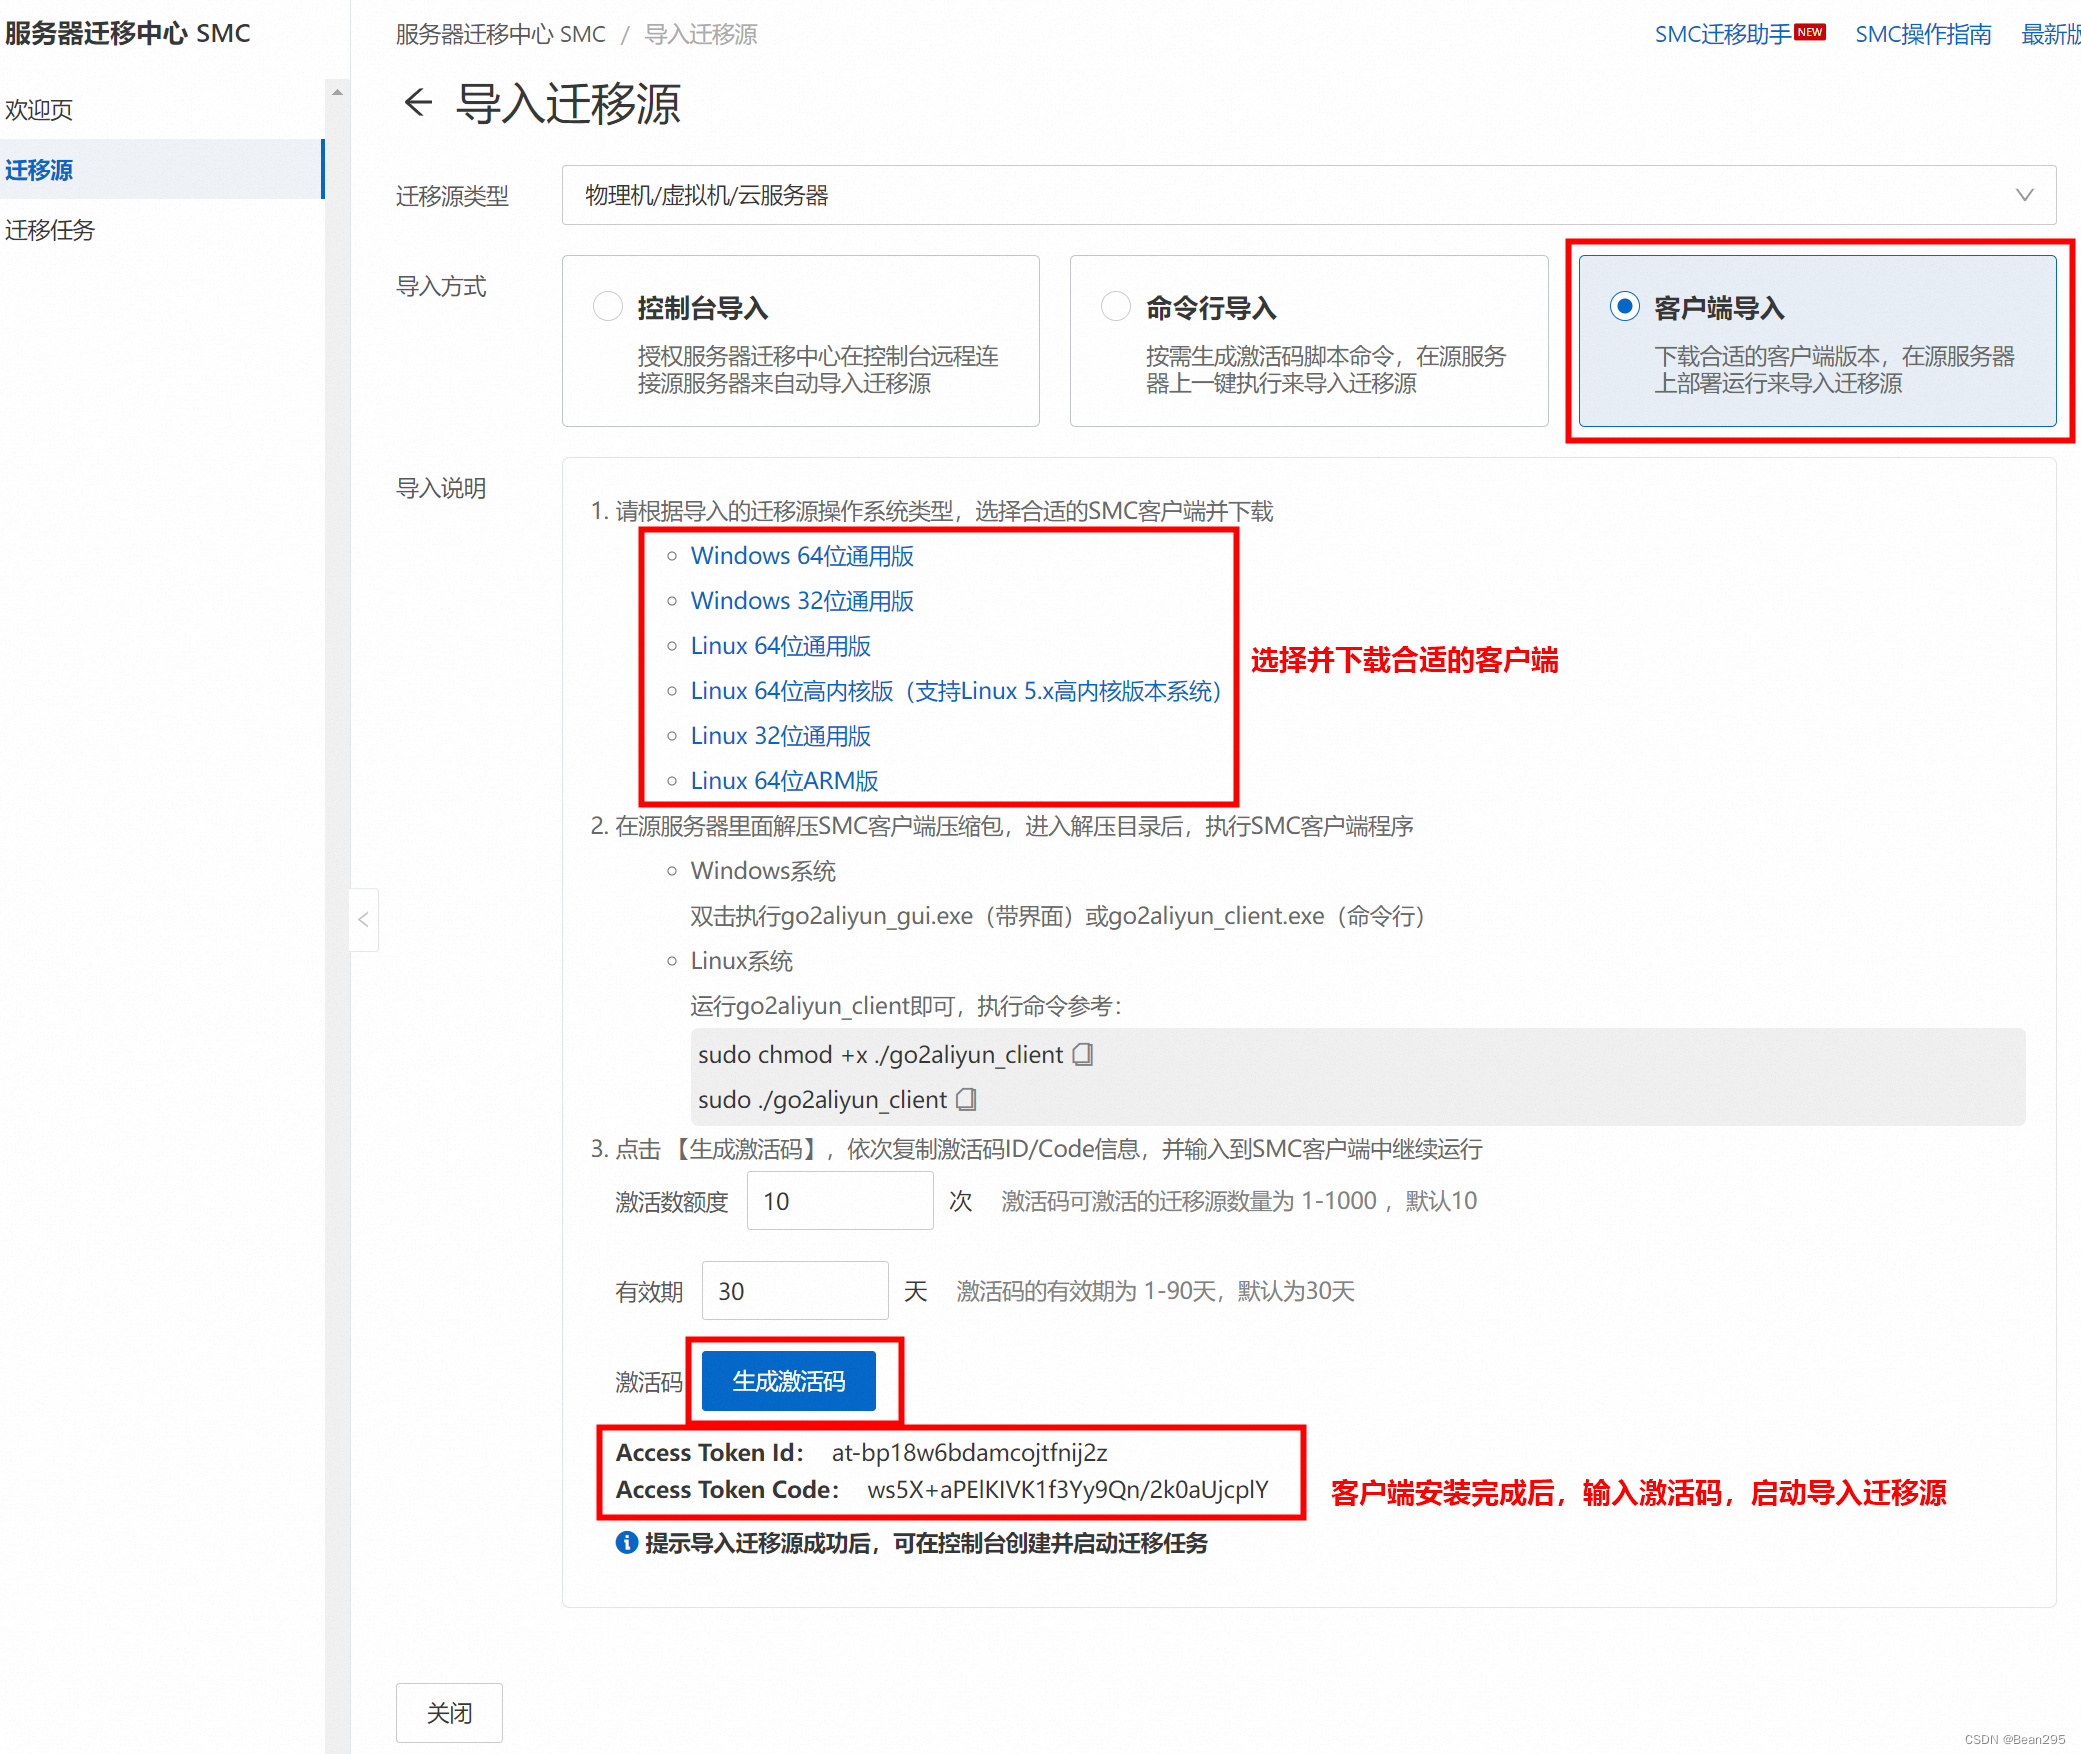
Task: Click the blue info icon beside 提示
Action: coord(627,1543)
